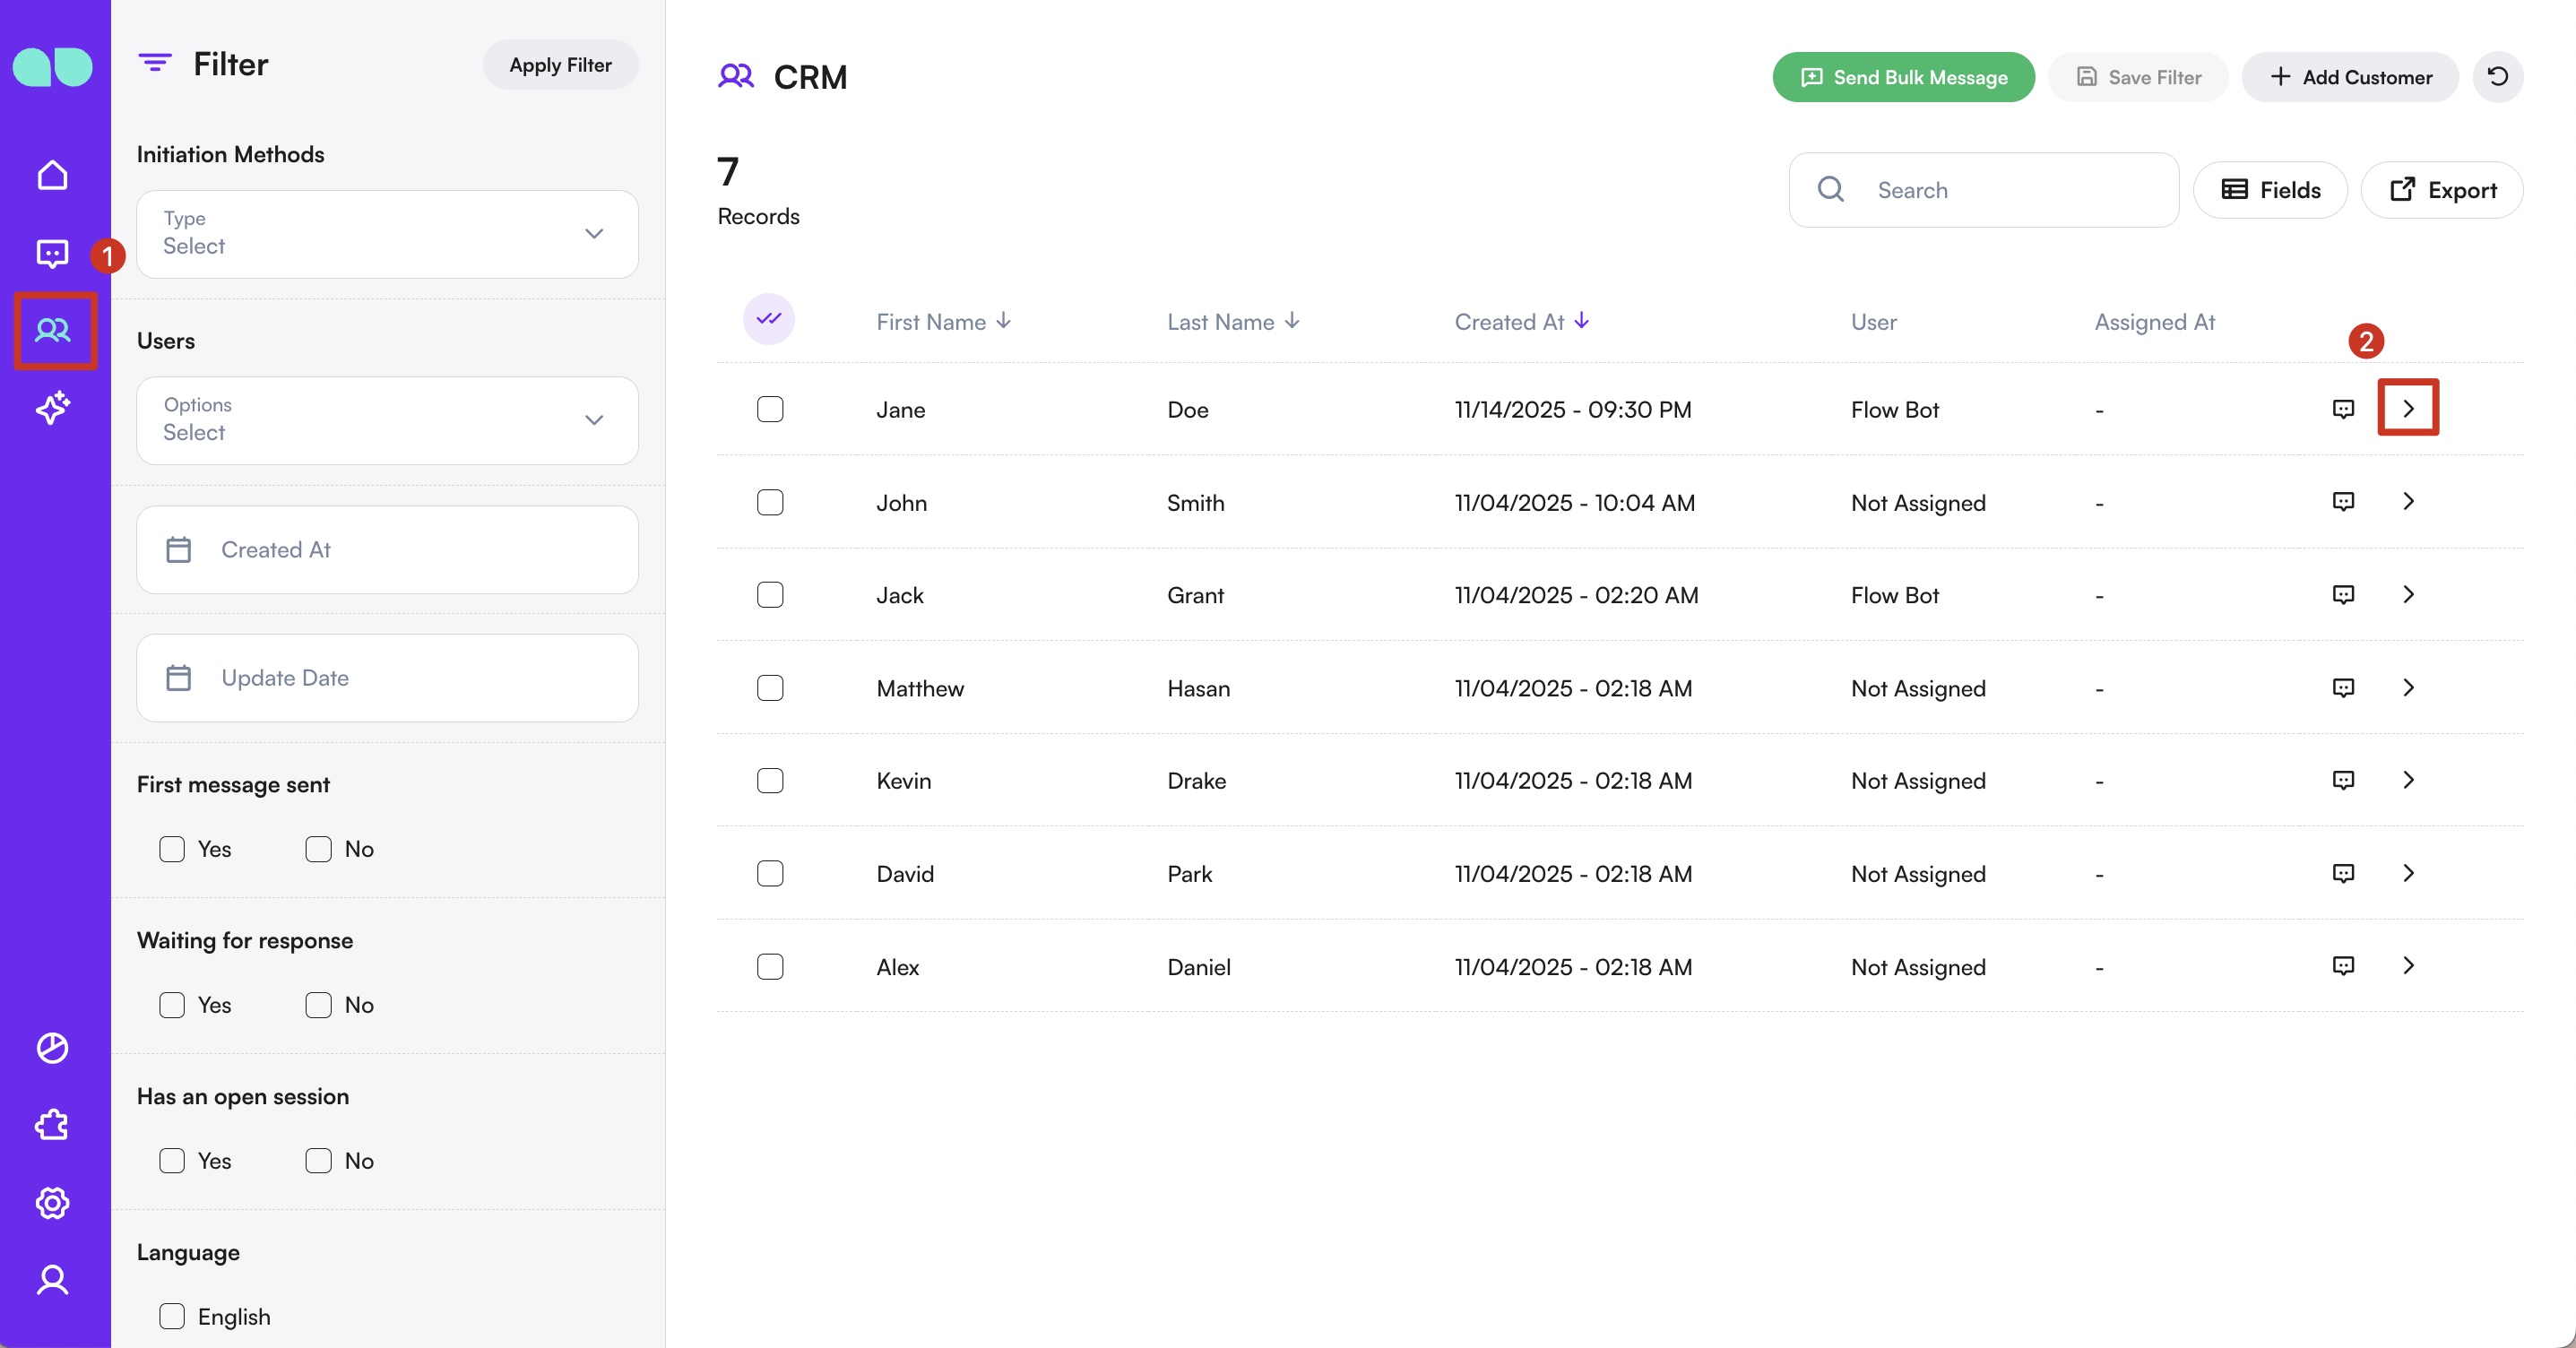The image size is (2576, 1348).
Task: Open chat with Jane Doe via chat bubble icon
Action: click(x=2344, y=409)
